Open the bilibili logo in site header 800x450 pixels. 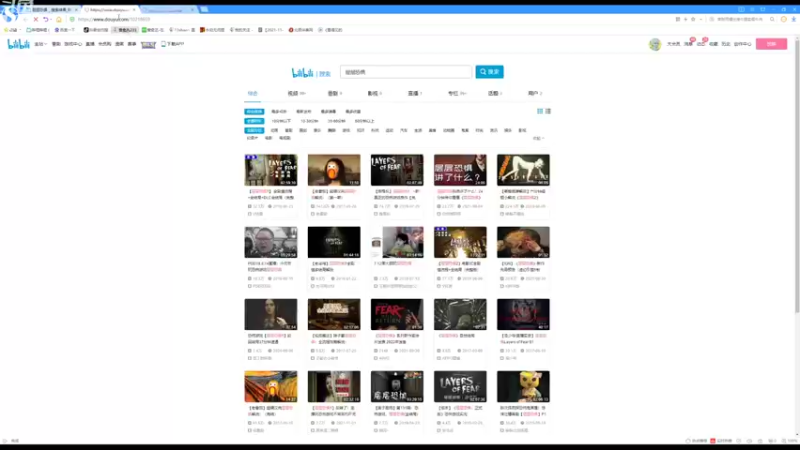pyautogui.click(x=18, y=44)
